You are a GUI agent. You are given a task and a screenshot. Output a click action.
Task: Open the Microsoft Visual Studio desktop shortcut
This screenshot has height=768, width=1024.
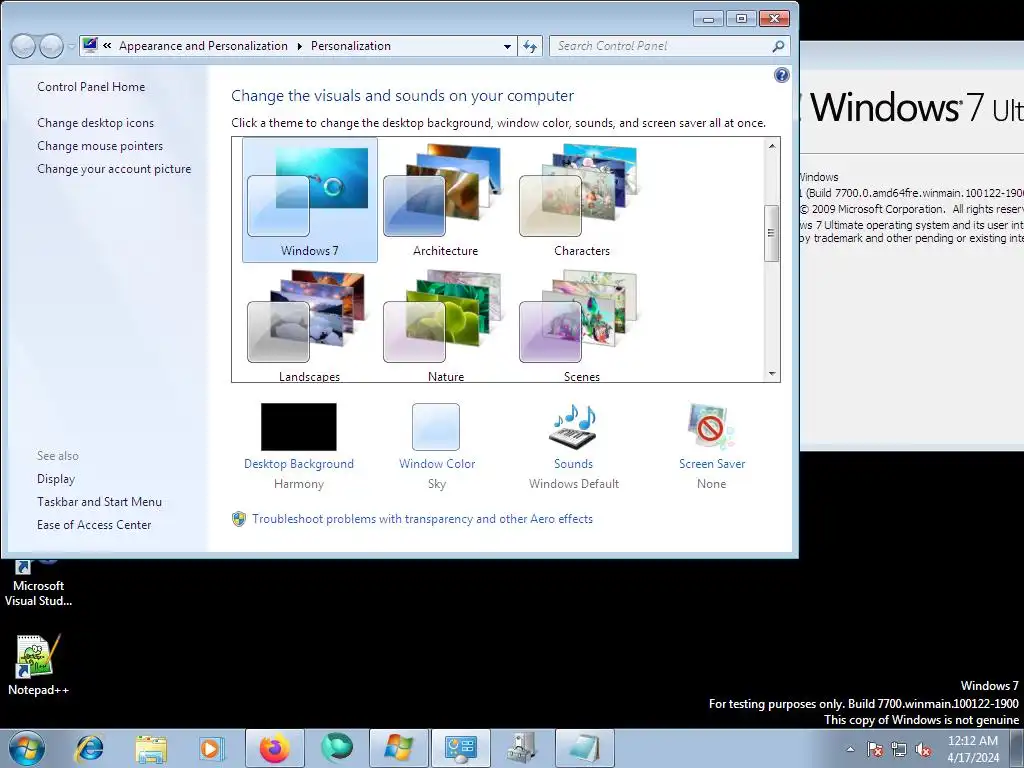[x=38, y=583]
